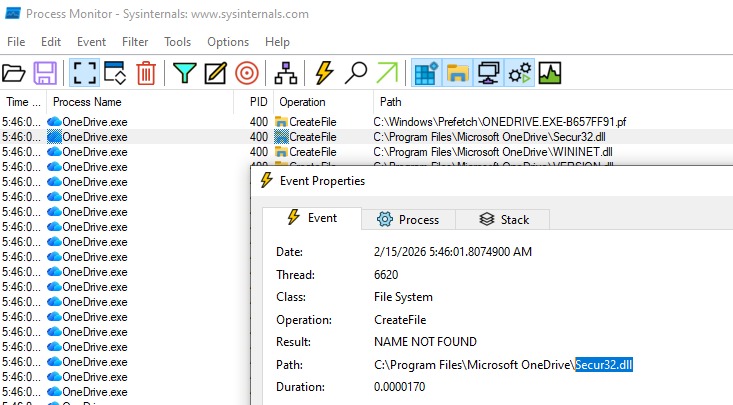Click the Save toolbar icon
This screenshot has width=733, height=405.
pos(45,72)
